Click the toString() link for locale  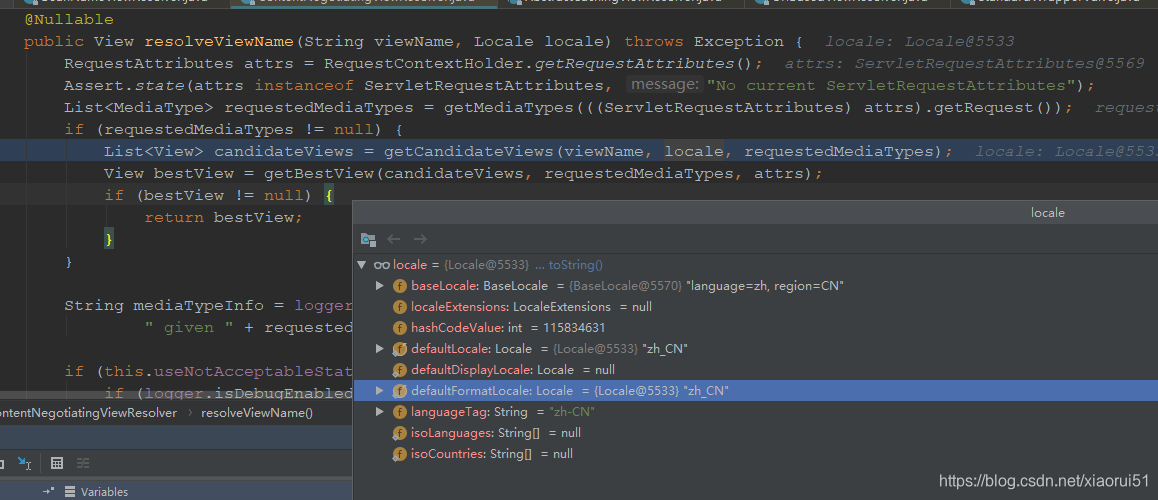point(576,265)
